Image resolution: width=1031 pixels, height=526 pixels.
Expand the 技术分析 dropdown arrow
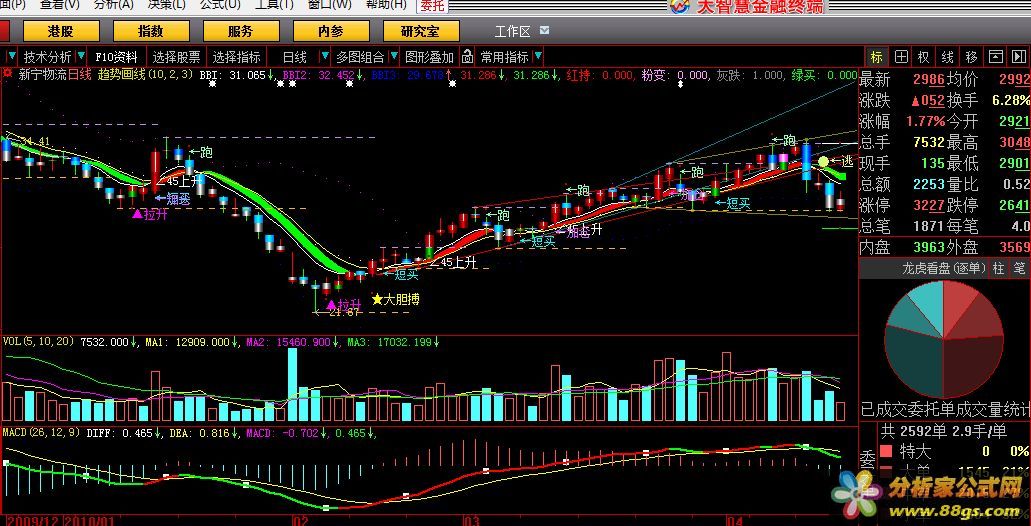[81, 57]
